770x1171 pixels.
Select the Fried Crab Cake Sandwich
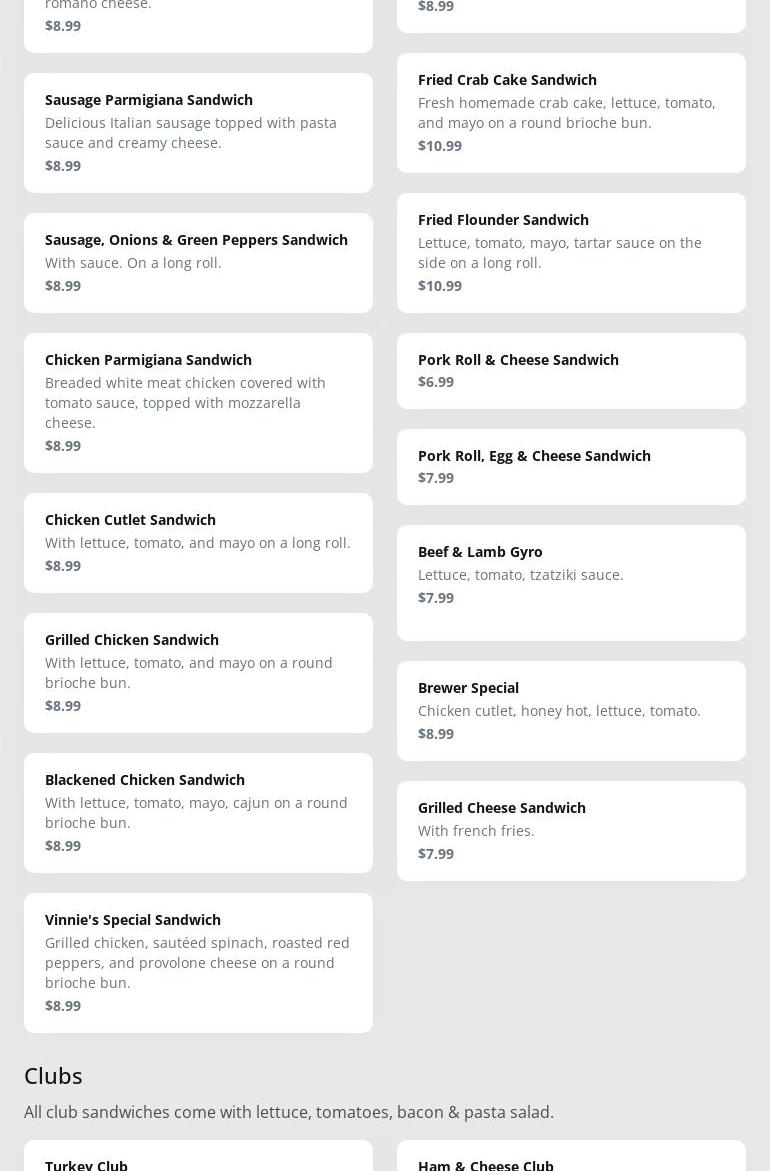tap(571, 112)
